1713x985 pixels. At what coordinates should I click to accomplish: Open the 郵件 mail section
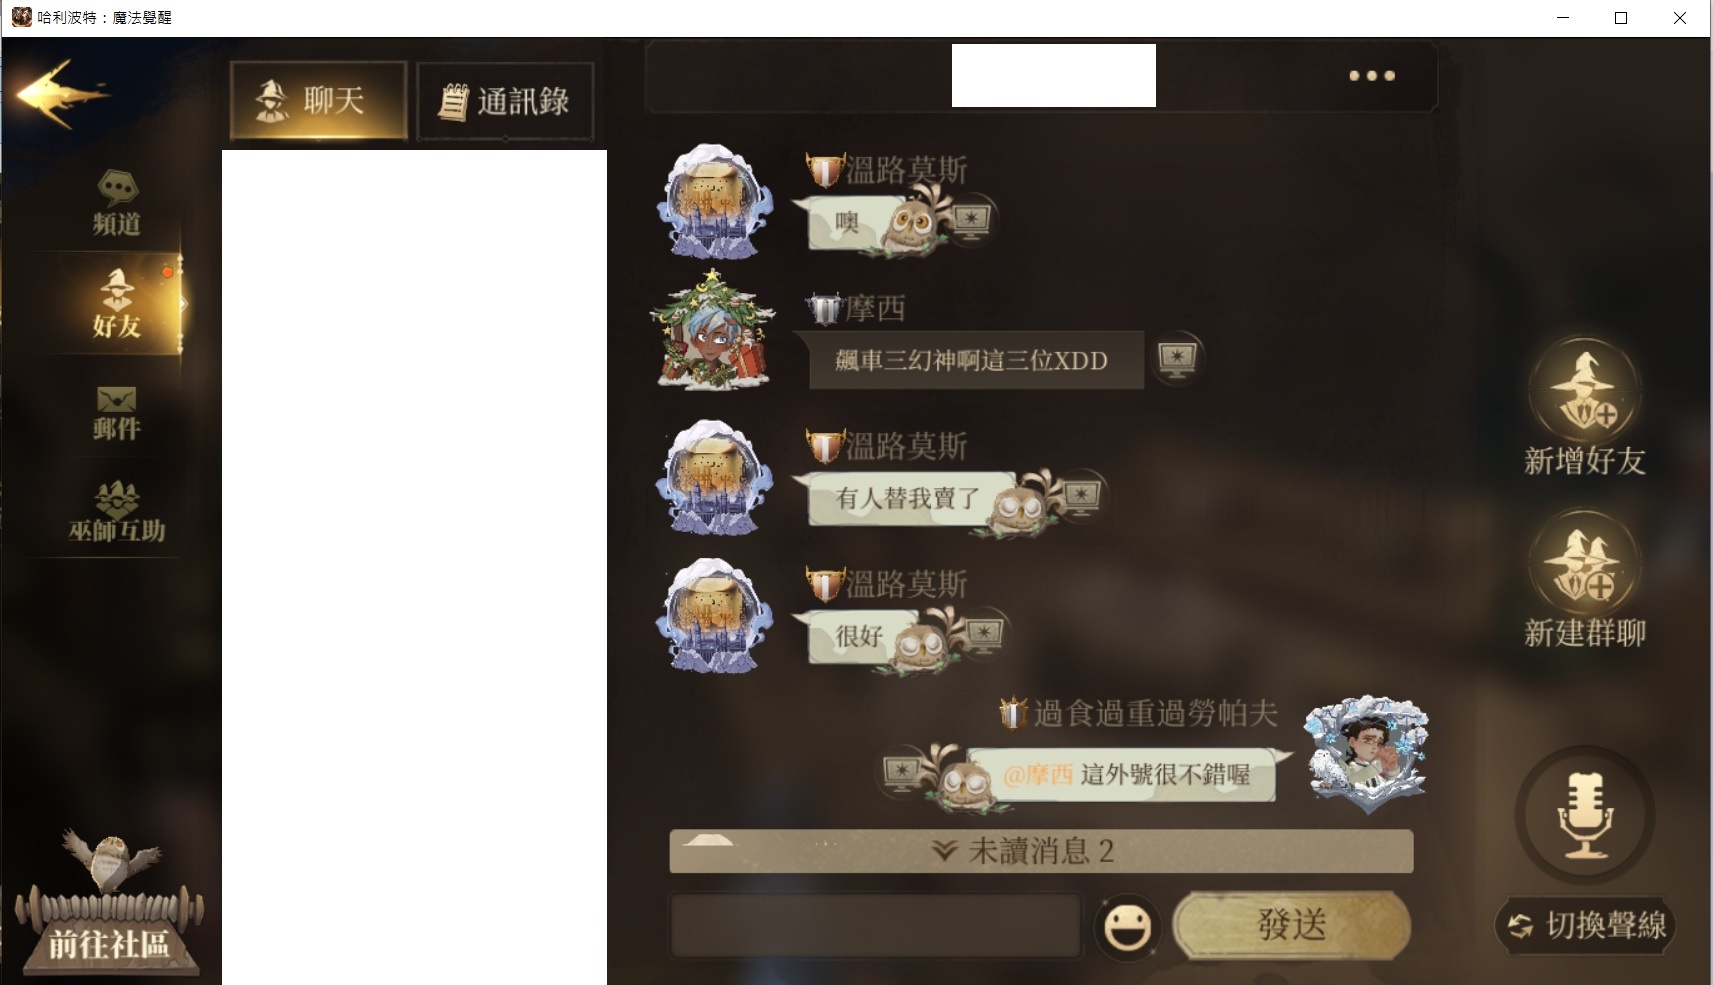(x=117, y=413)
